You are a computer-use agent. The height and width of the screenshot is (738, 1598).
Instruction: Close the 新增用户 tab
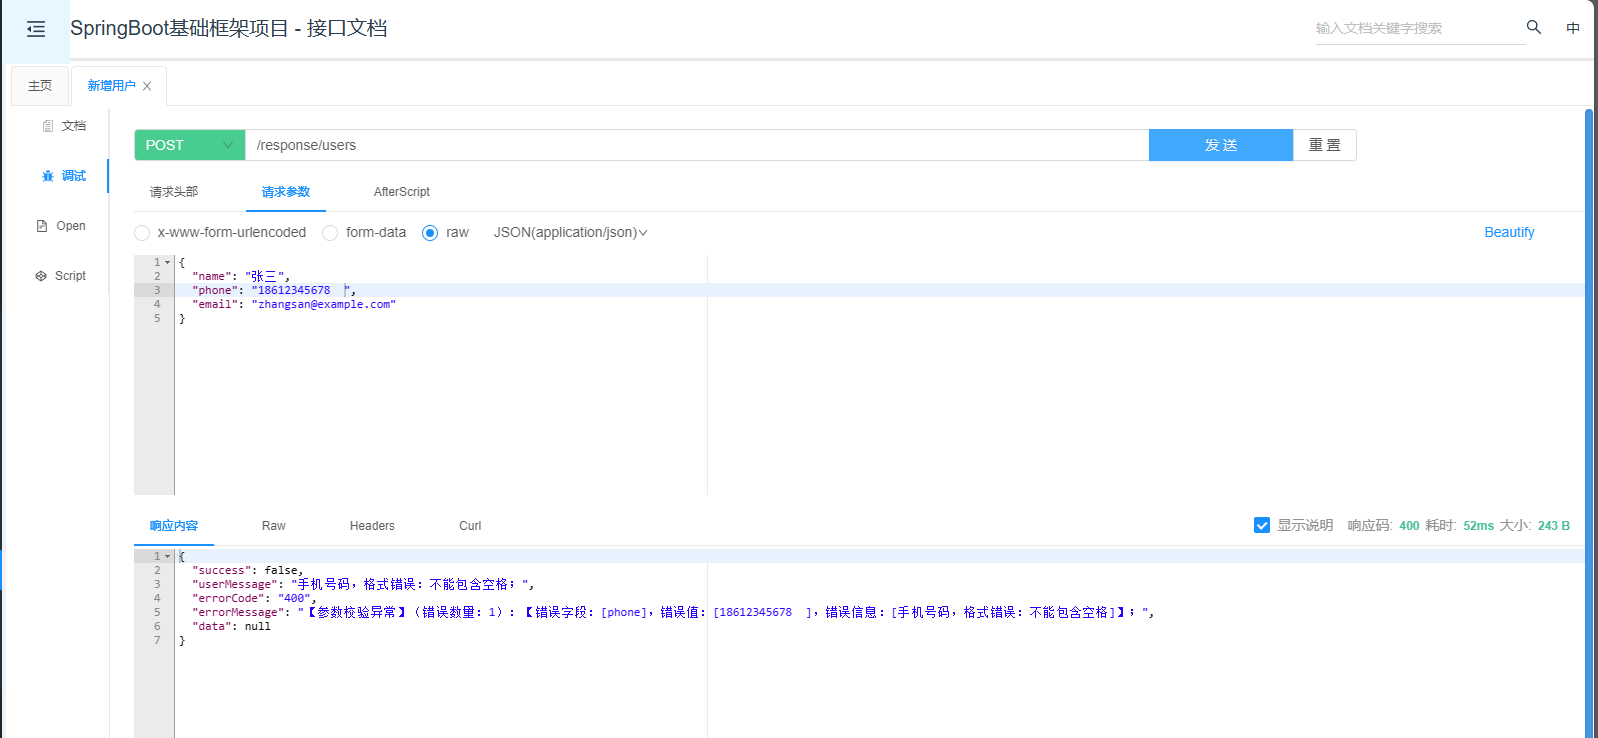(x=147, y=86)
